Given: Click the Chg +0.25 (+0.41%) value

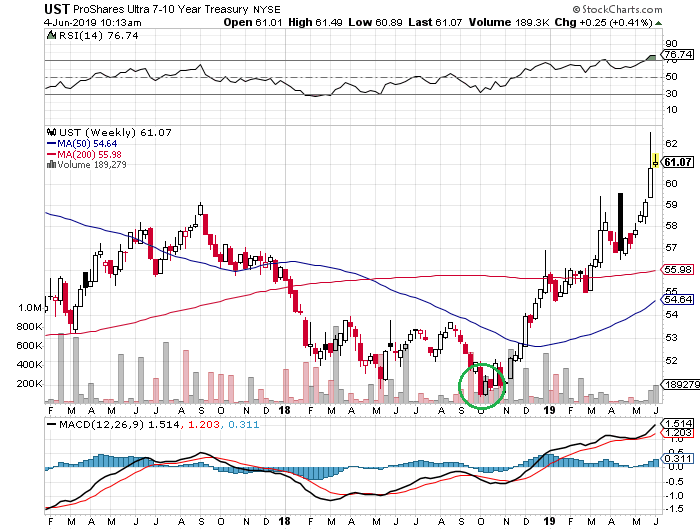Looking at the screenshot, I should [x=604, y=22].
